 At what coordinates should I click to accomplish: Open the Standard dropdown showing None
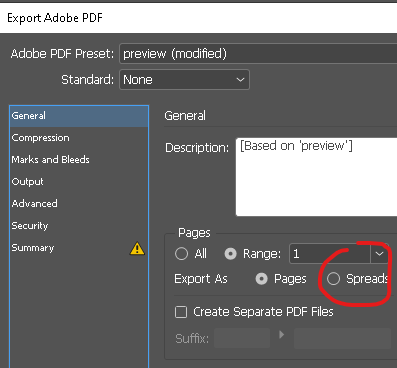tap(184, 80)
